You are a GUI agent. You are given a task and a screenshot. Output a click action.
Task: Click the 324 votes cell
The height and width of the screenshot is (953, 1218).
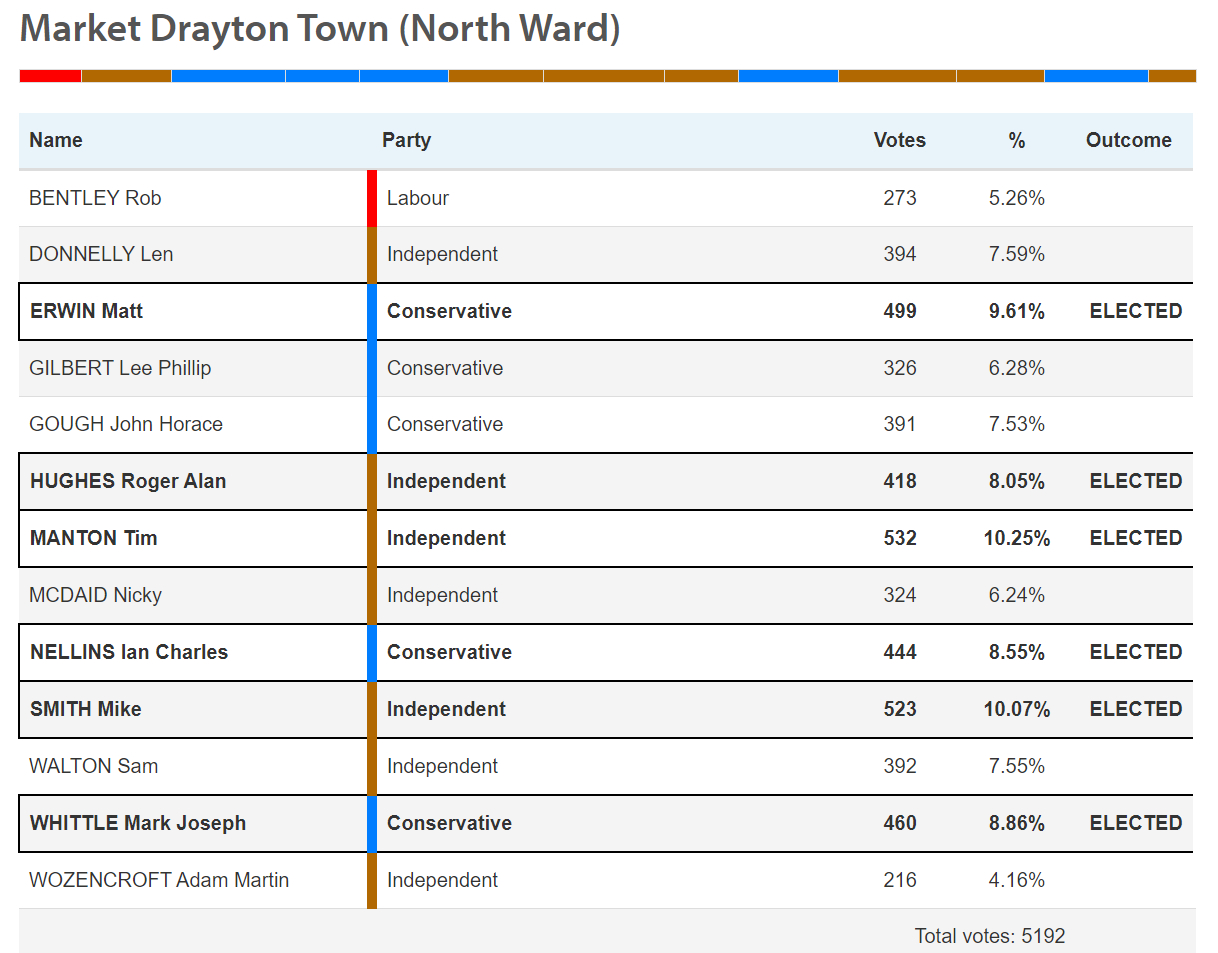[x=900, y=595]
